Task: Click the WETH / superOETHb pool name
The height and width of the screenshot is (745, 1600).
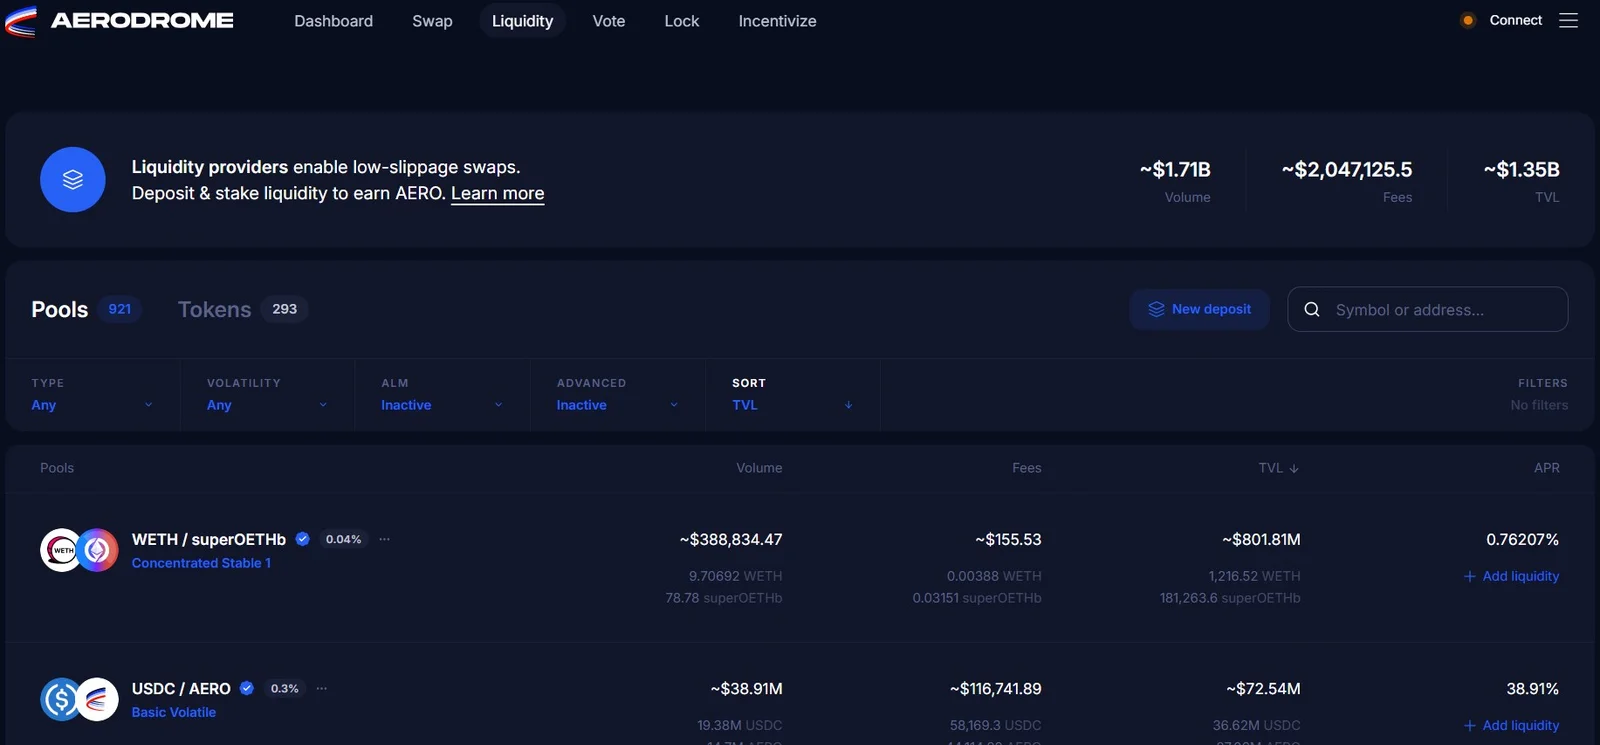Action: pyautogui.click(x=209, y=539)
